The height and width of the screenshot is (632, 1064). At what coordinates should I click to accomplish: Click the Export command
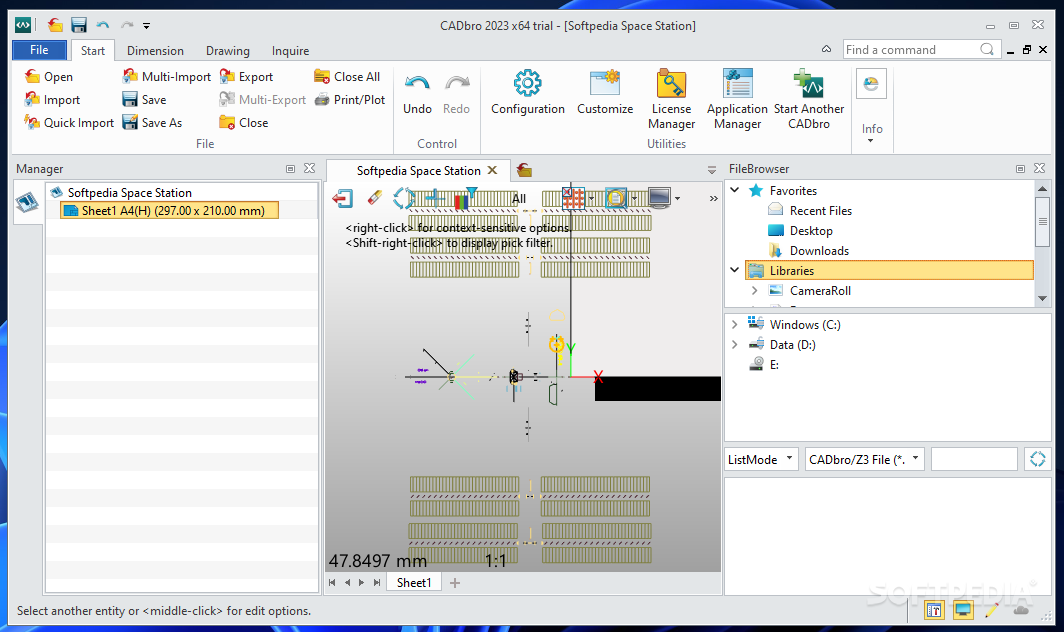(x=246, y=77)
